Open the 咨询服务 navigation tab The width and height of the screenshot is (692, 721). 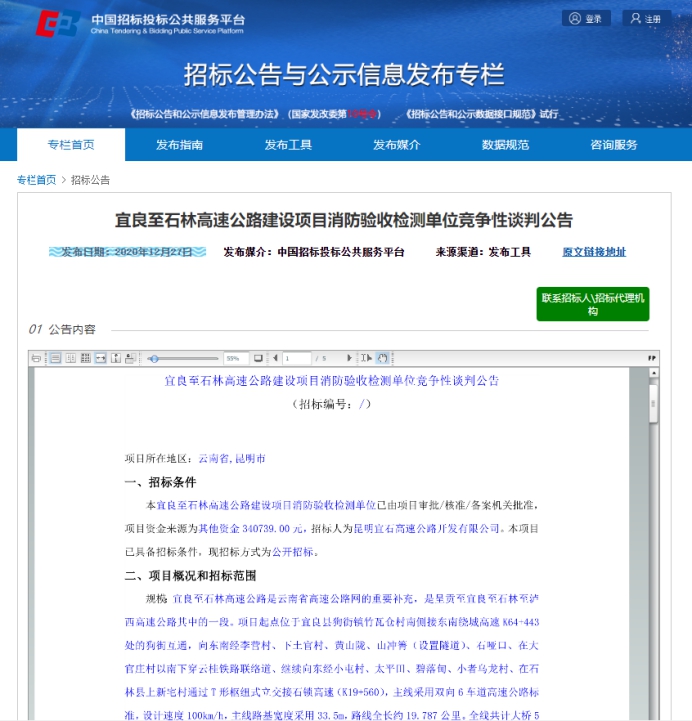pos(613,145)
